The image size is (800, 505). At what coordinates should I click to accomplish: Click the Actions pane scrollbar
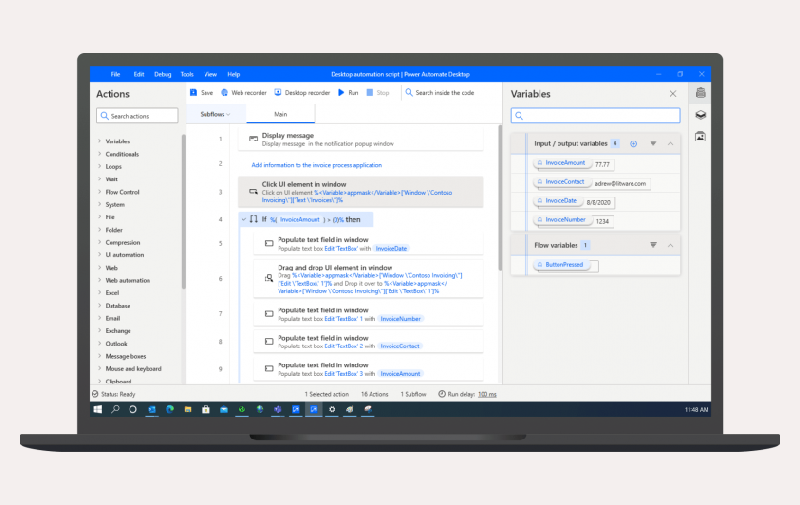184,212
